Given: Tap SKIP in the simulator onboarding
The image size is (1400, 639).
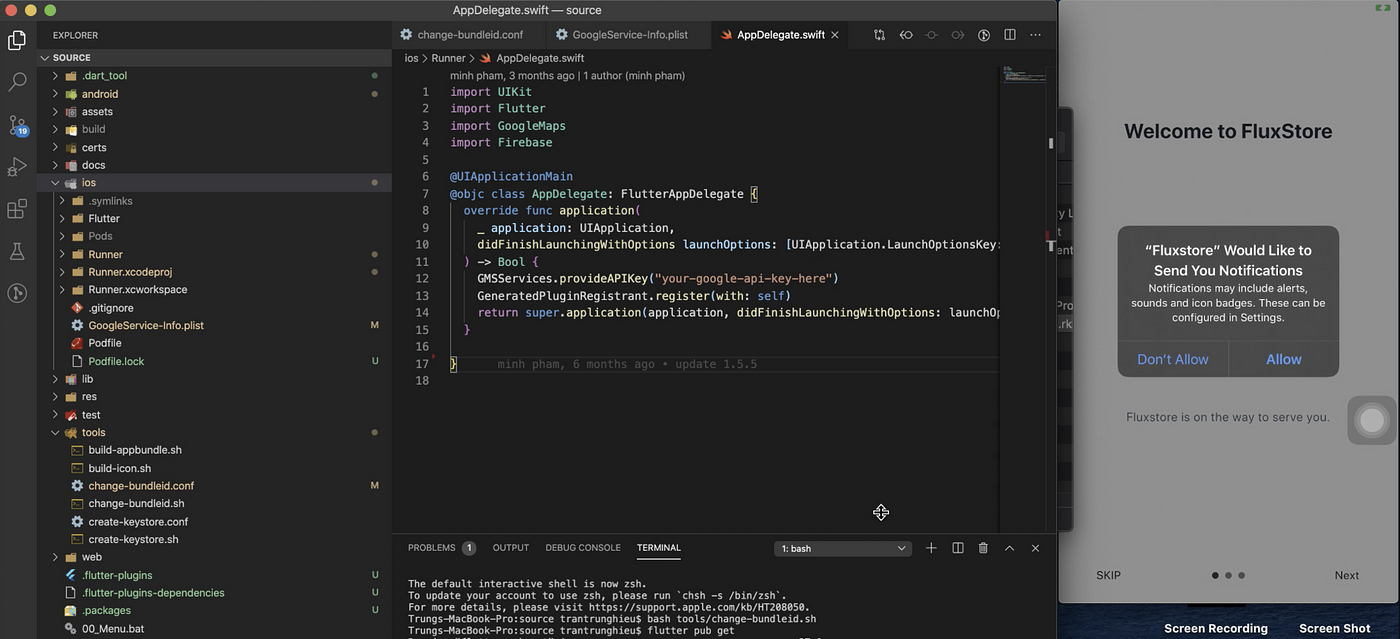Looking at the screenshot, I should pos(1108,575).
